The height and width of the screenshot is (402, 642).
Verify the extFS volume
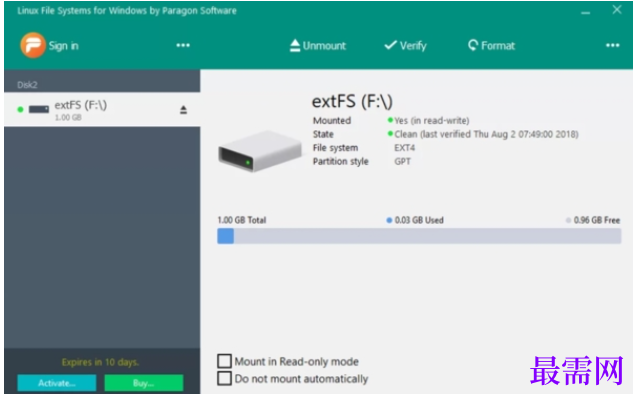(405, 45)
